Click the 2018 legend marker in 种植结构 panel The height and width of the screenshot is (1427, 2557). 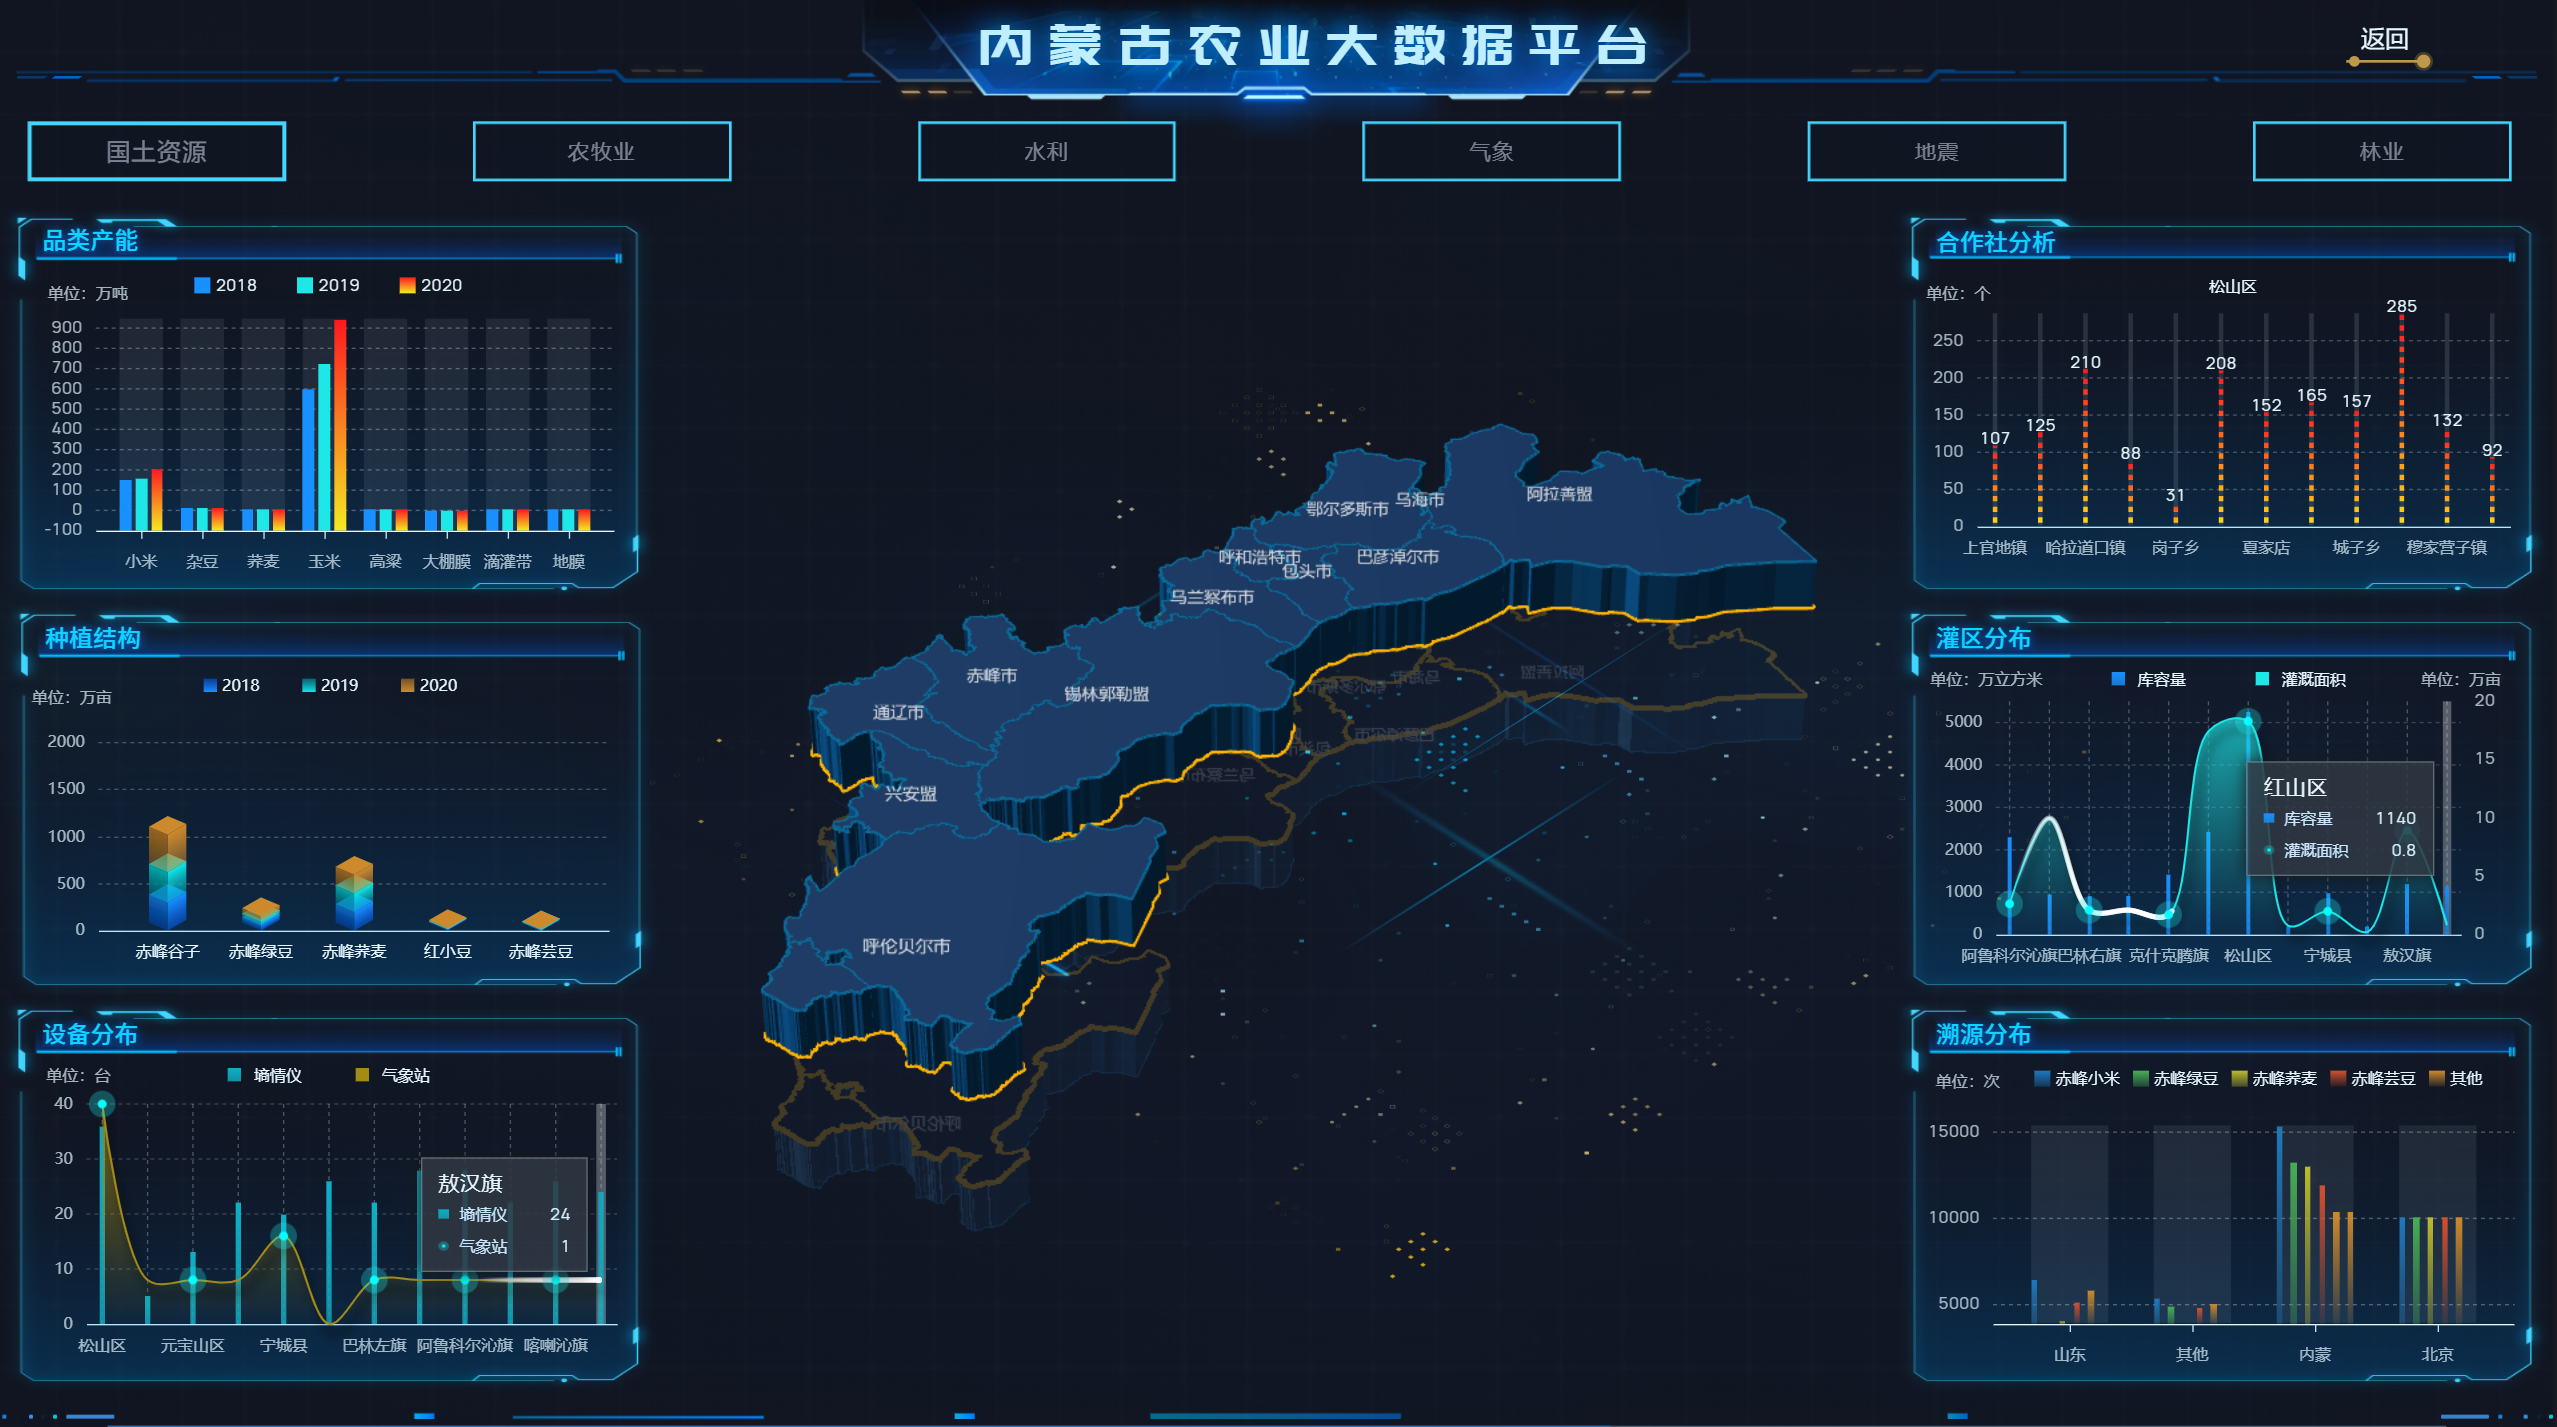[x=209, y=684]
